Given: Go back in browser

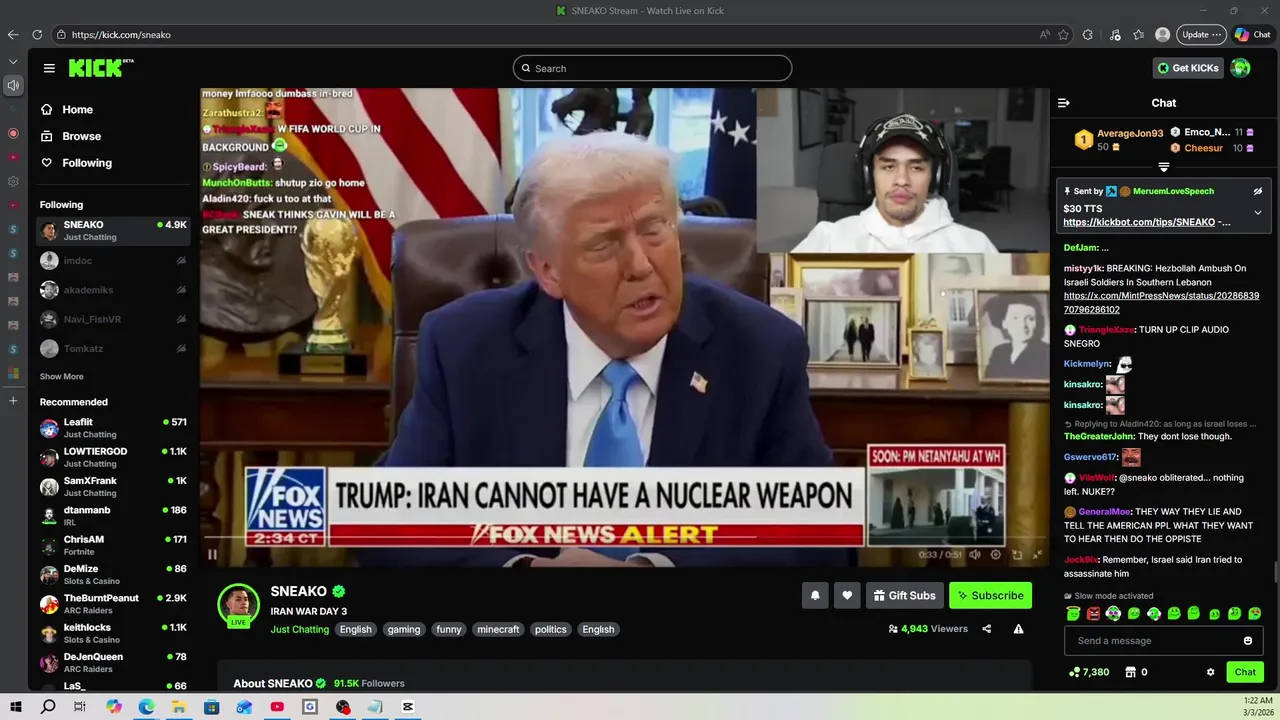Looking at the screenshot, I should click(x=13, y=34).
